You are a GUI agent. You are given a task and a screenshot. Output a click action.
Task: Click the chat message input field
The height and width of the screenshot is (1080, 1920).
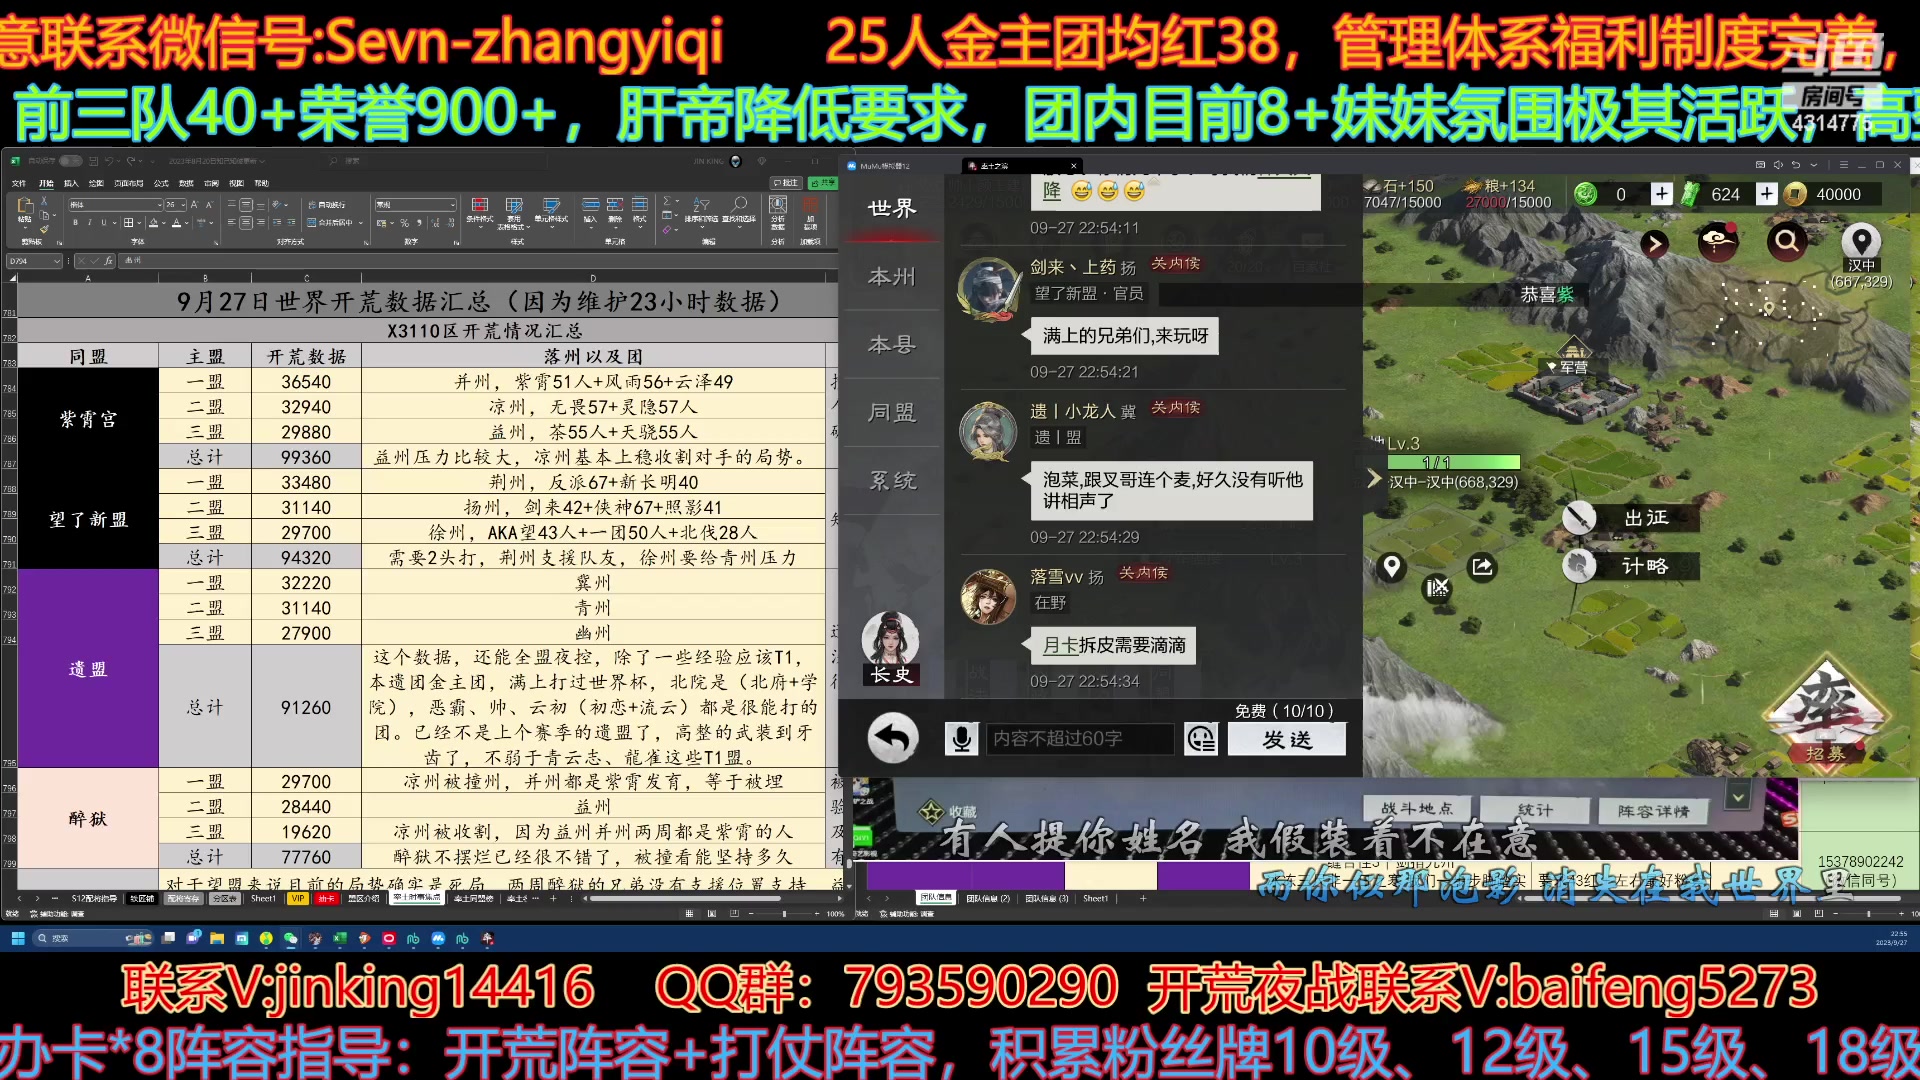click(1078, 739)
